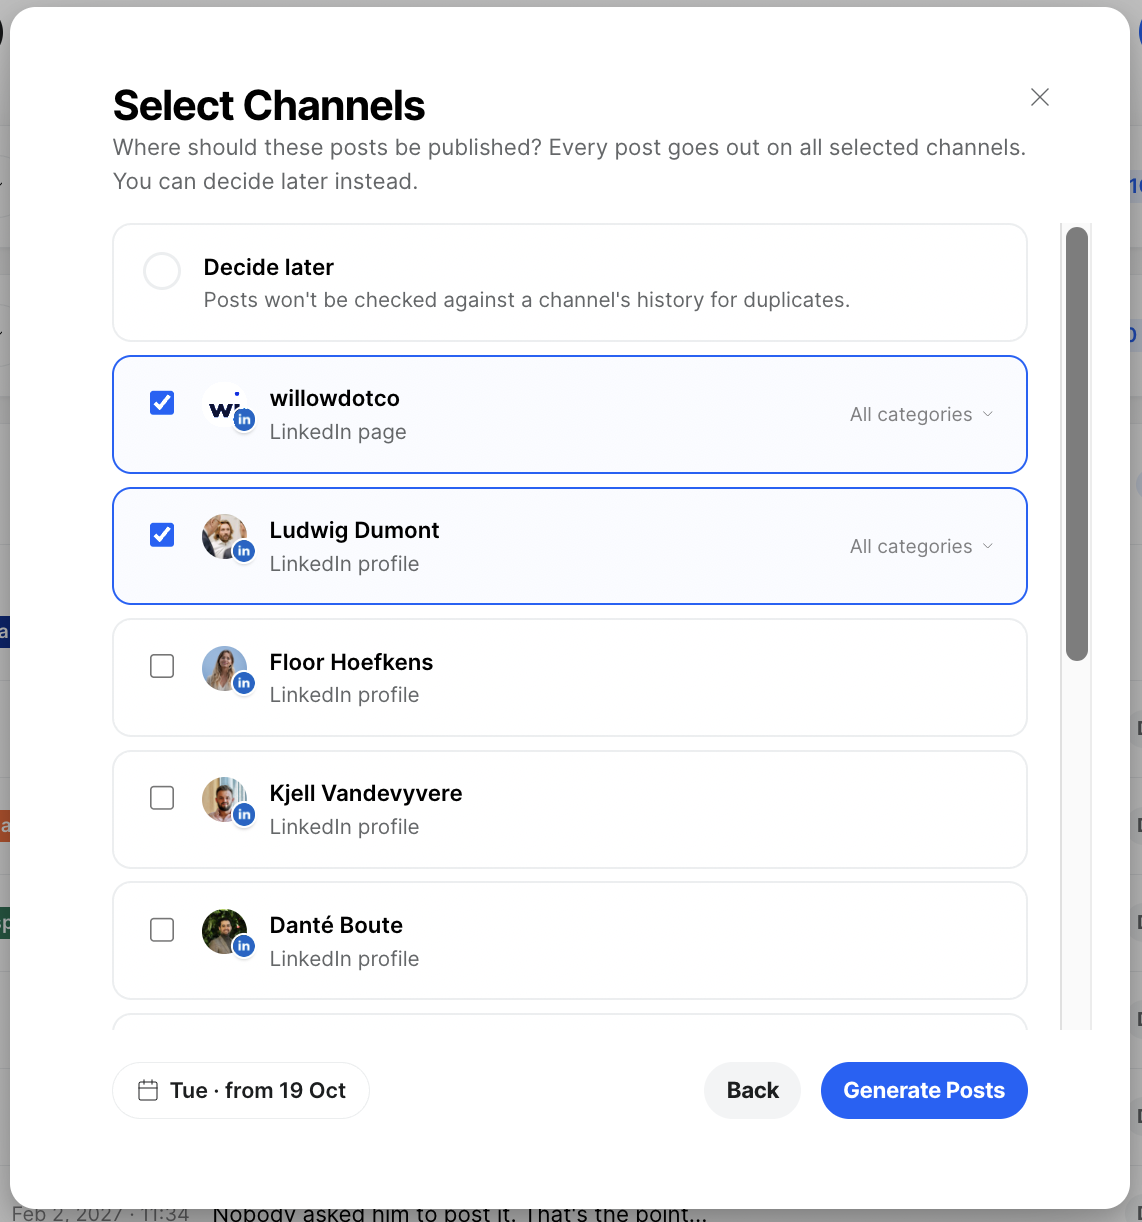Open willowdotco All categories dropdown
The height and width of the screenshot is (1222, 1142).
921,414
